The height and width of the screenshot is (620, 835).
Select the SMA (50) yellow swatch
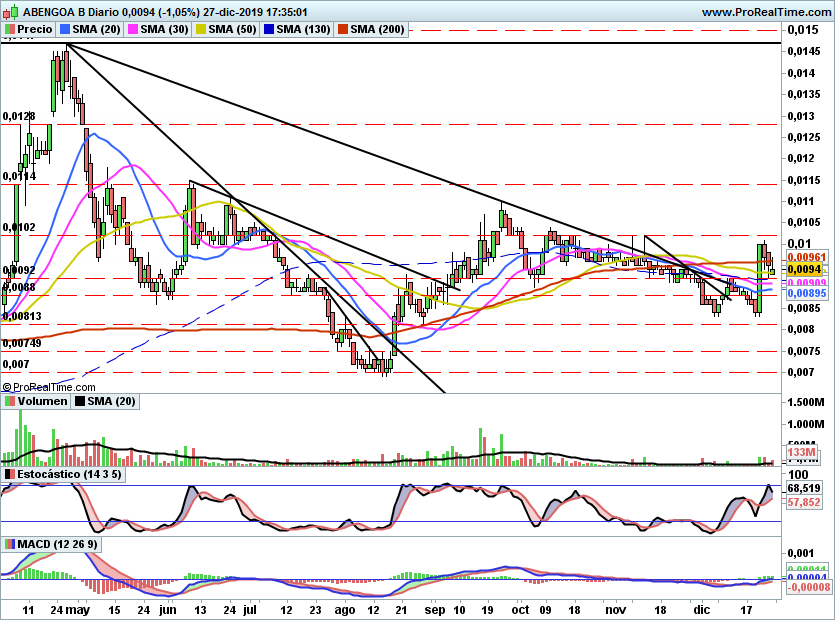pos(200,30)
